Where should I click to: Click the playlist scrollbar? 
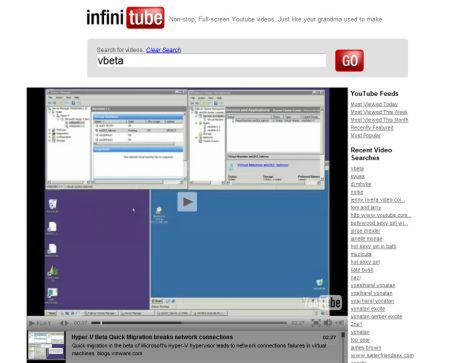pos(343,347)
